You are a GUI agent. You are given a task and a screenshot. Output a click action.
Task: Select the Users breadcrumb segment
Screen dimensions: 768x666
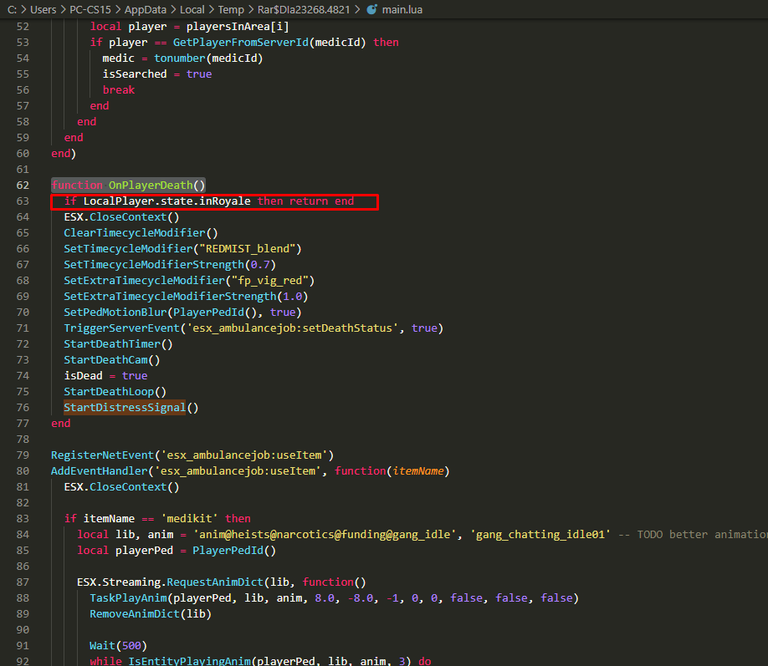(x=43, y=9)
